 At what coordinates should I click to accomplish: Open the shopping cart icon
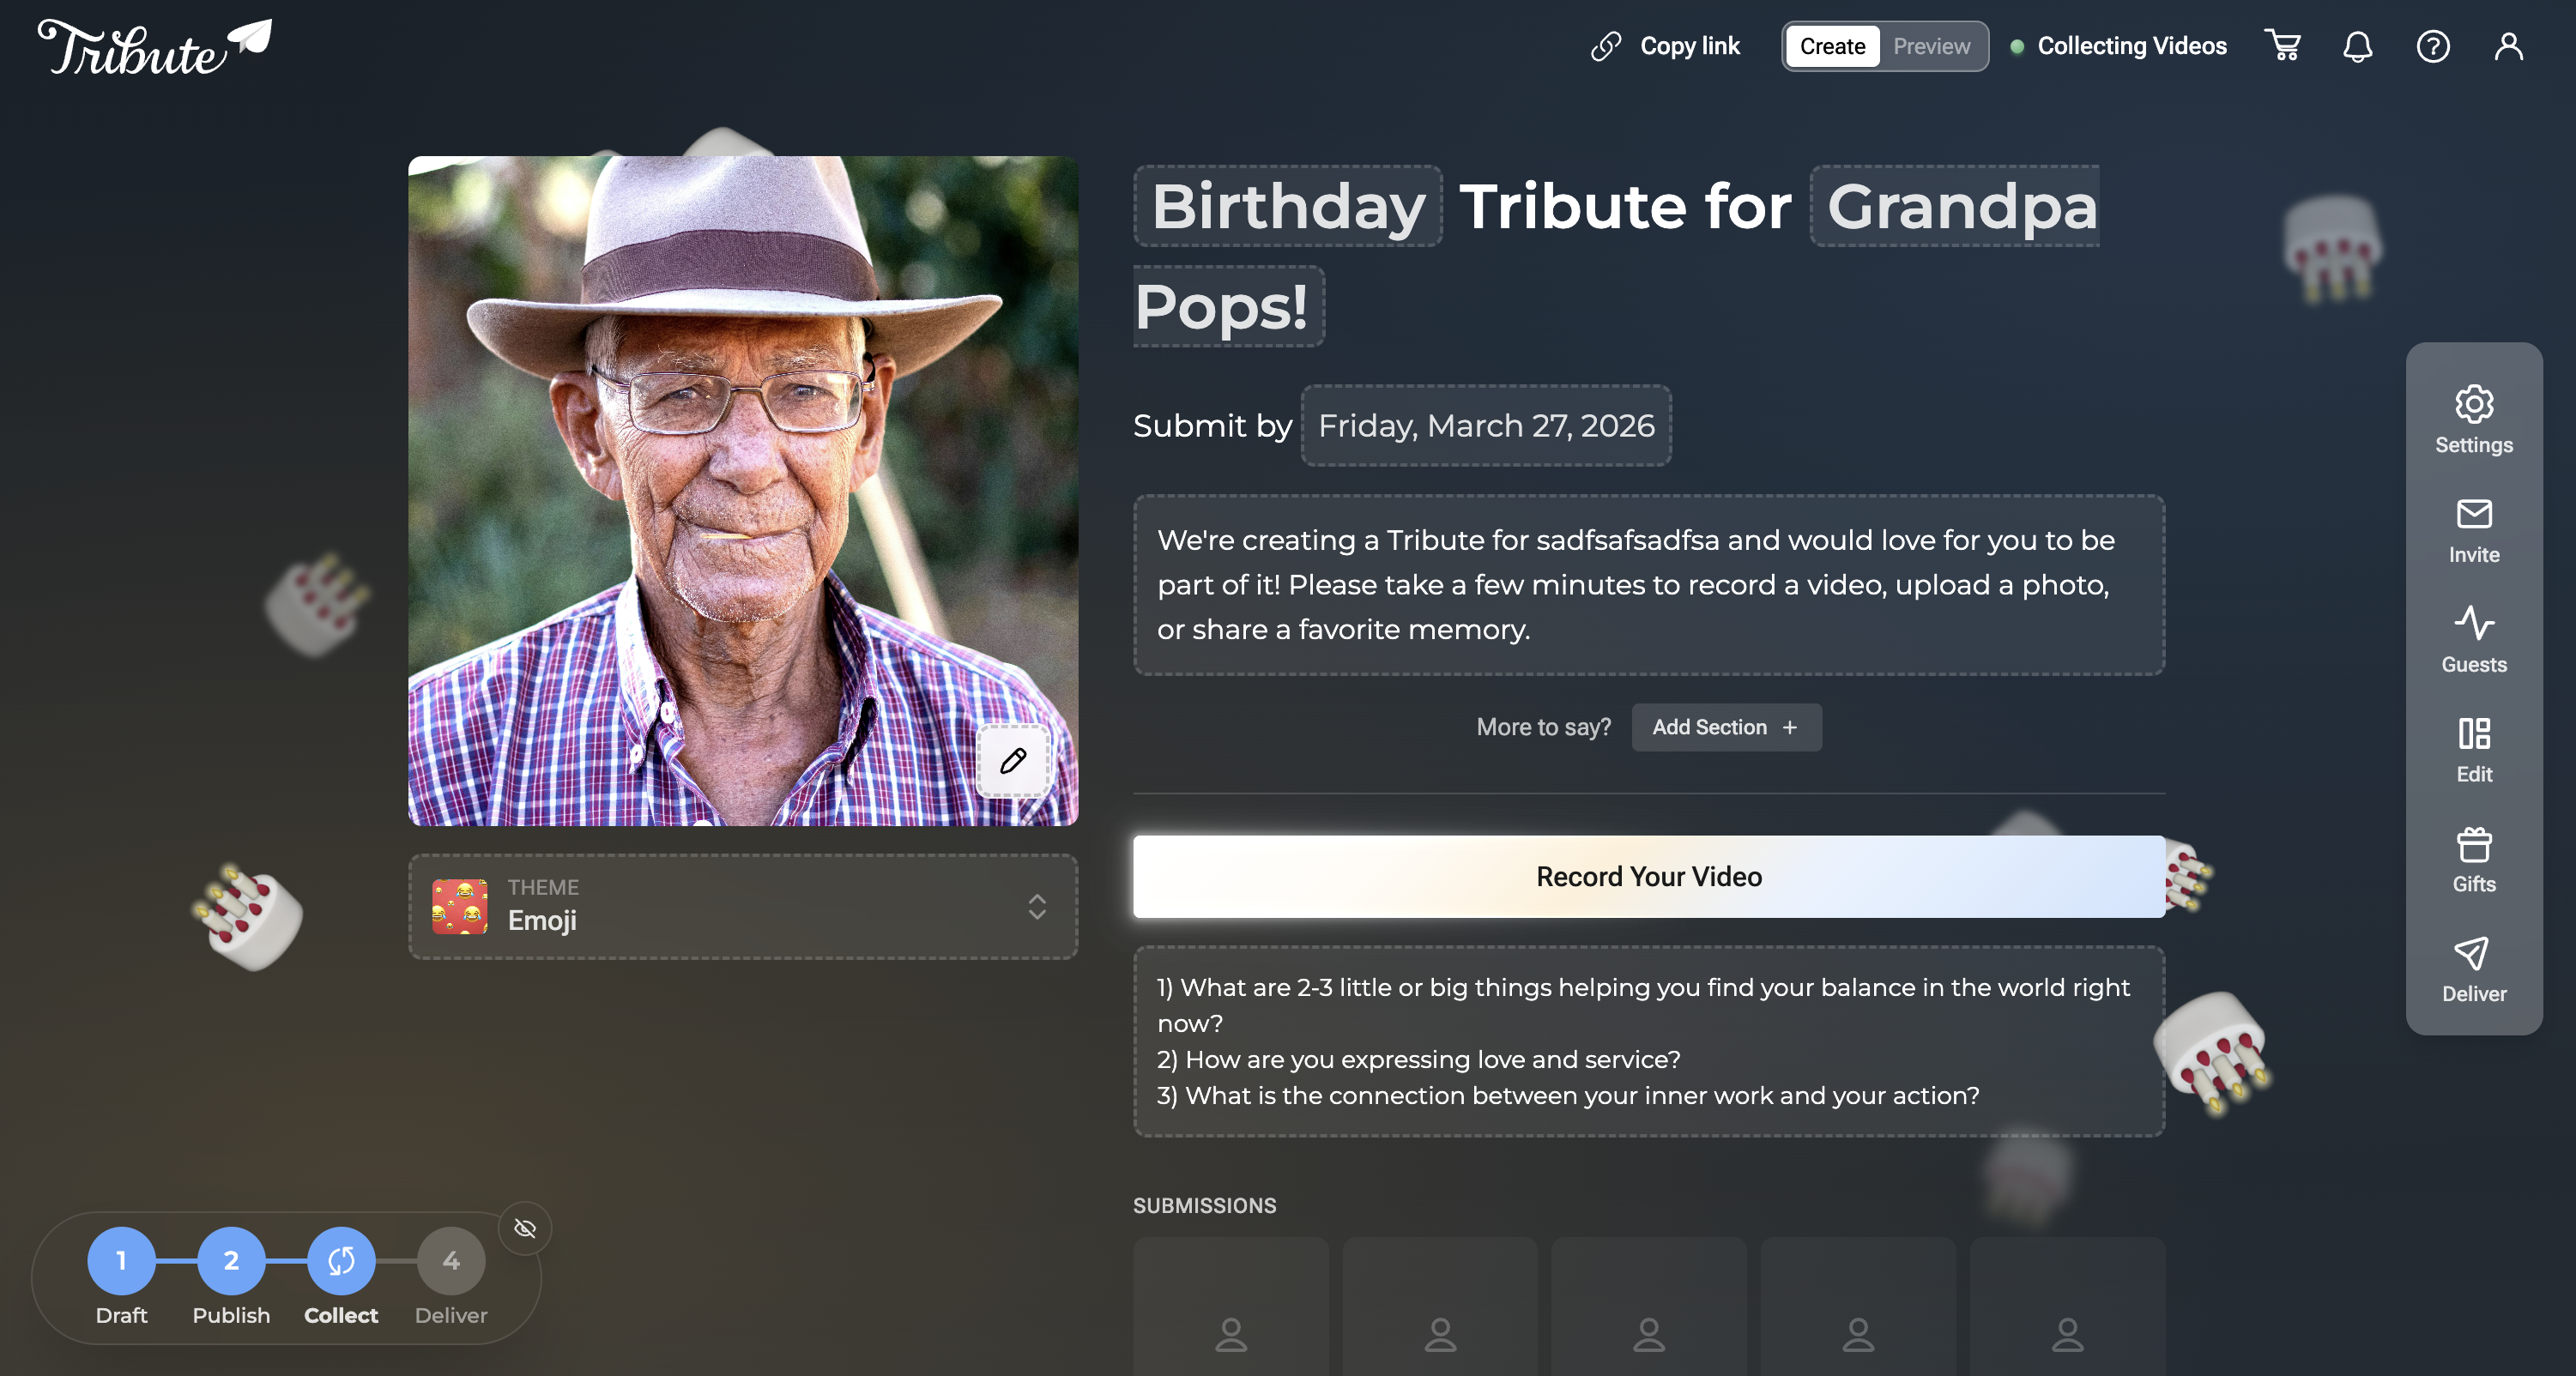pyautogui.click(x=2283, y=46)
